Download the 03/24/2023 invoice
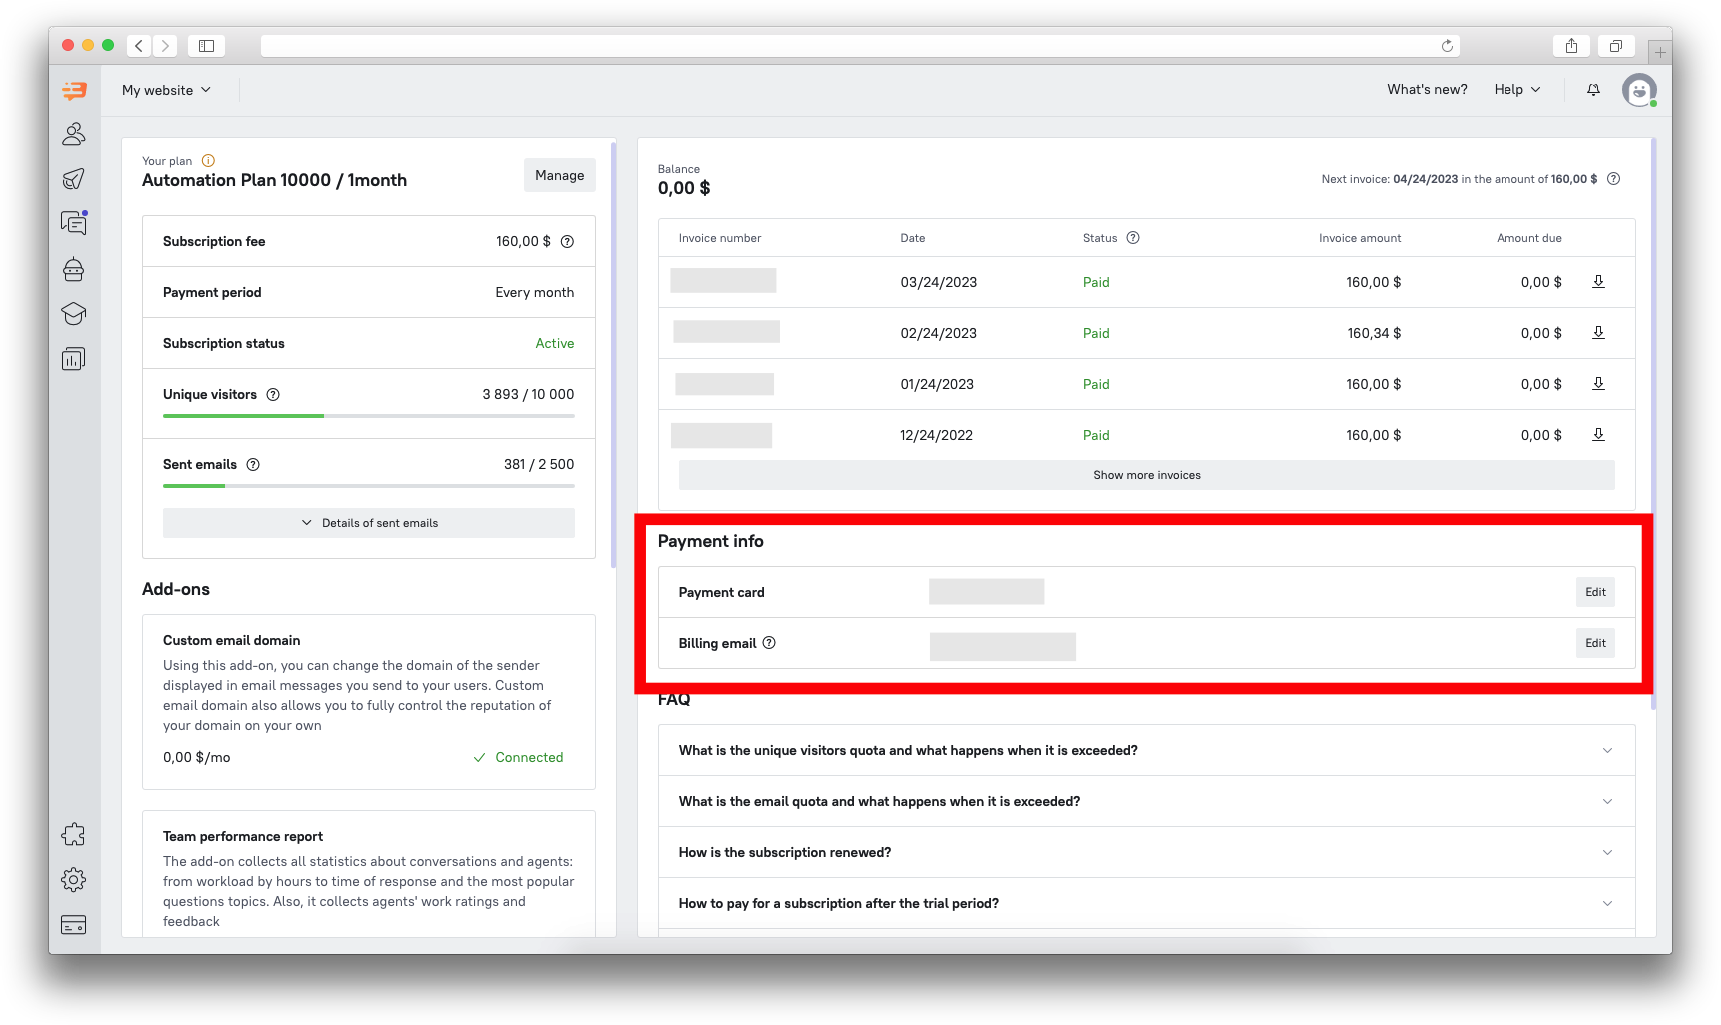1721x1025 pixels. [1598, 282]
